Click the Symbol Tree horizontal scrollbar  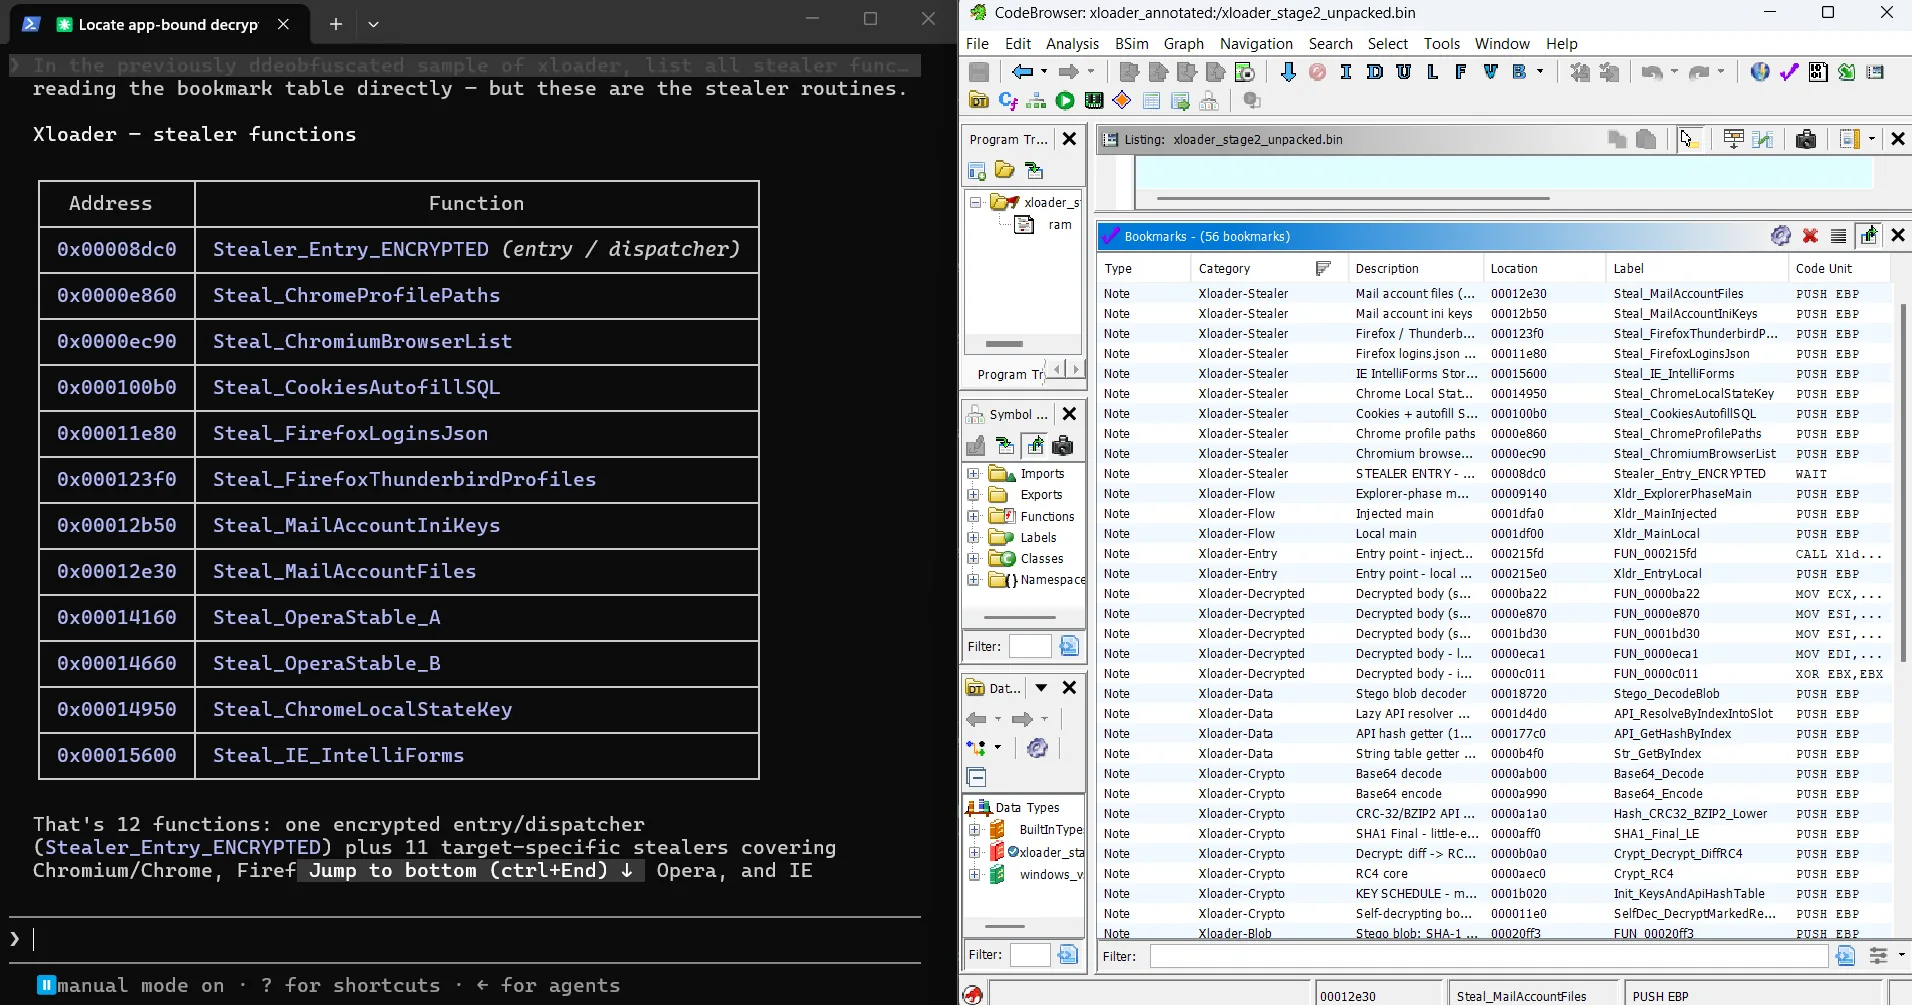[x=1020, y=617]
